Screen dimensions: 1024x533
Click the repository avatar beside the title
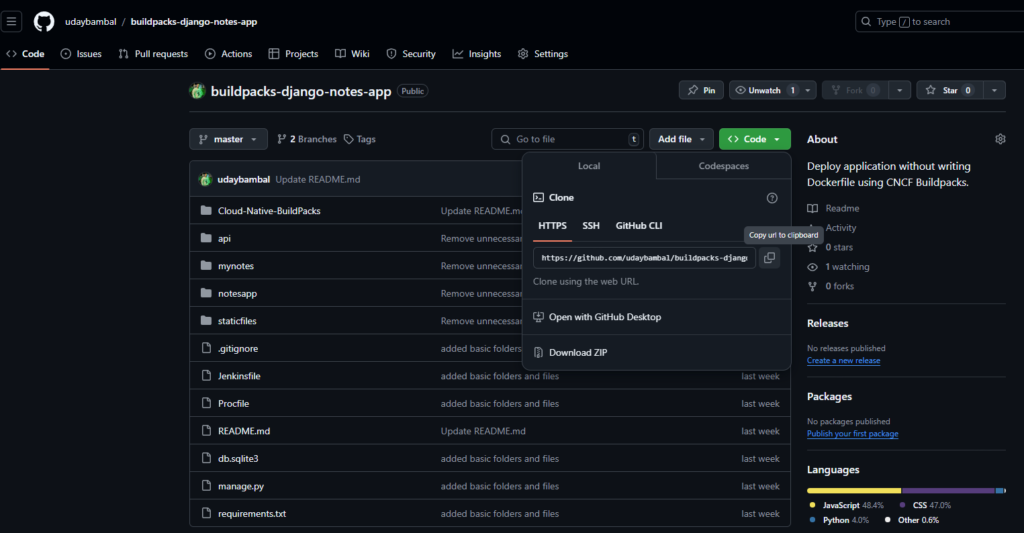197,91
